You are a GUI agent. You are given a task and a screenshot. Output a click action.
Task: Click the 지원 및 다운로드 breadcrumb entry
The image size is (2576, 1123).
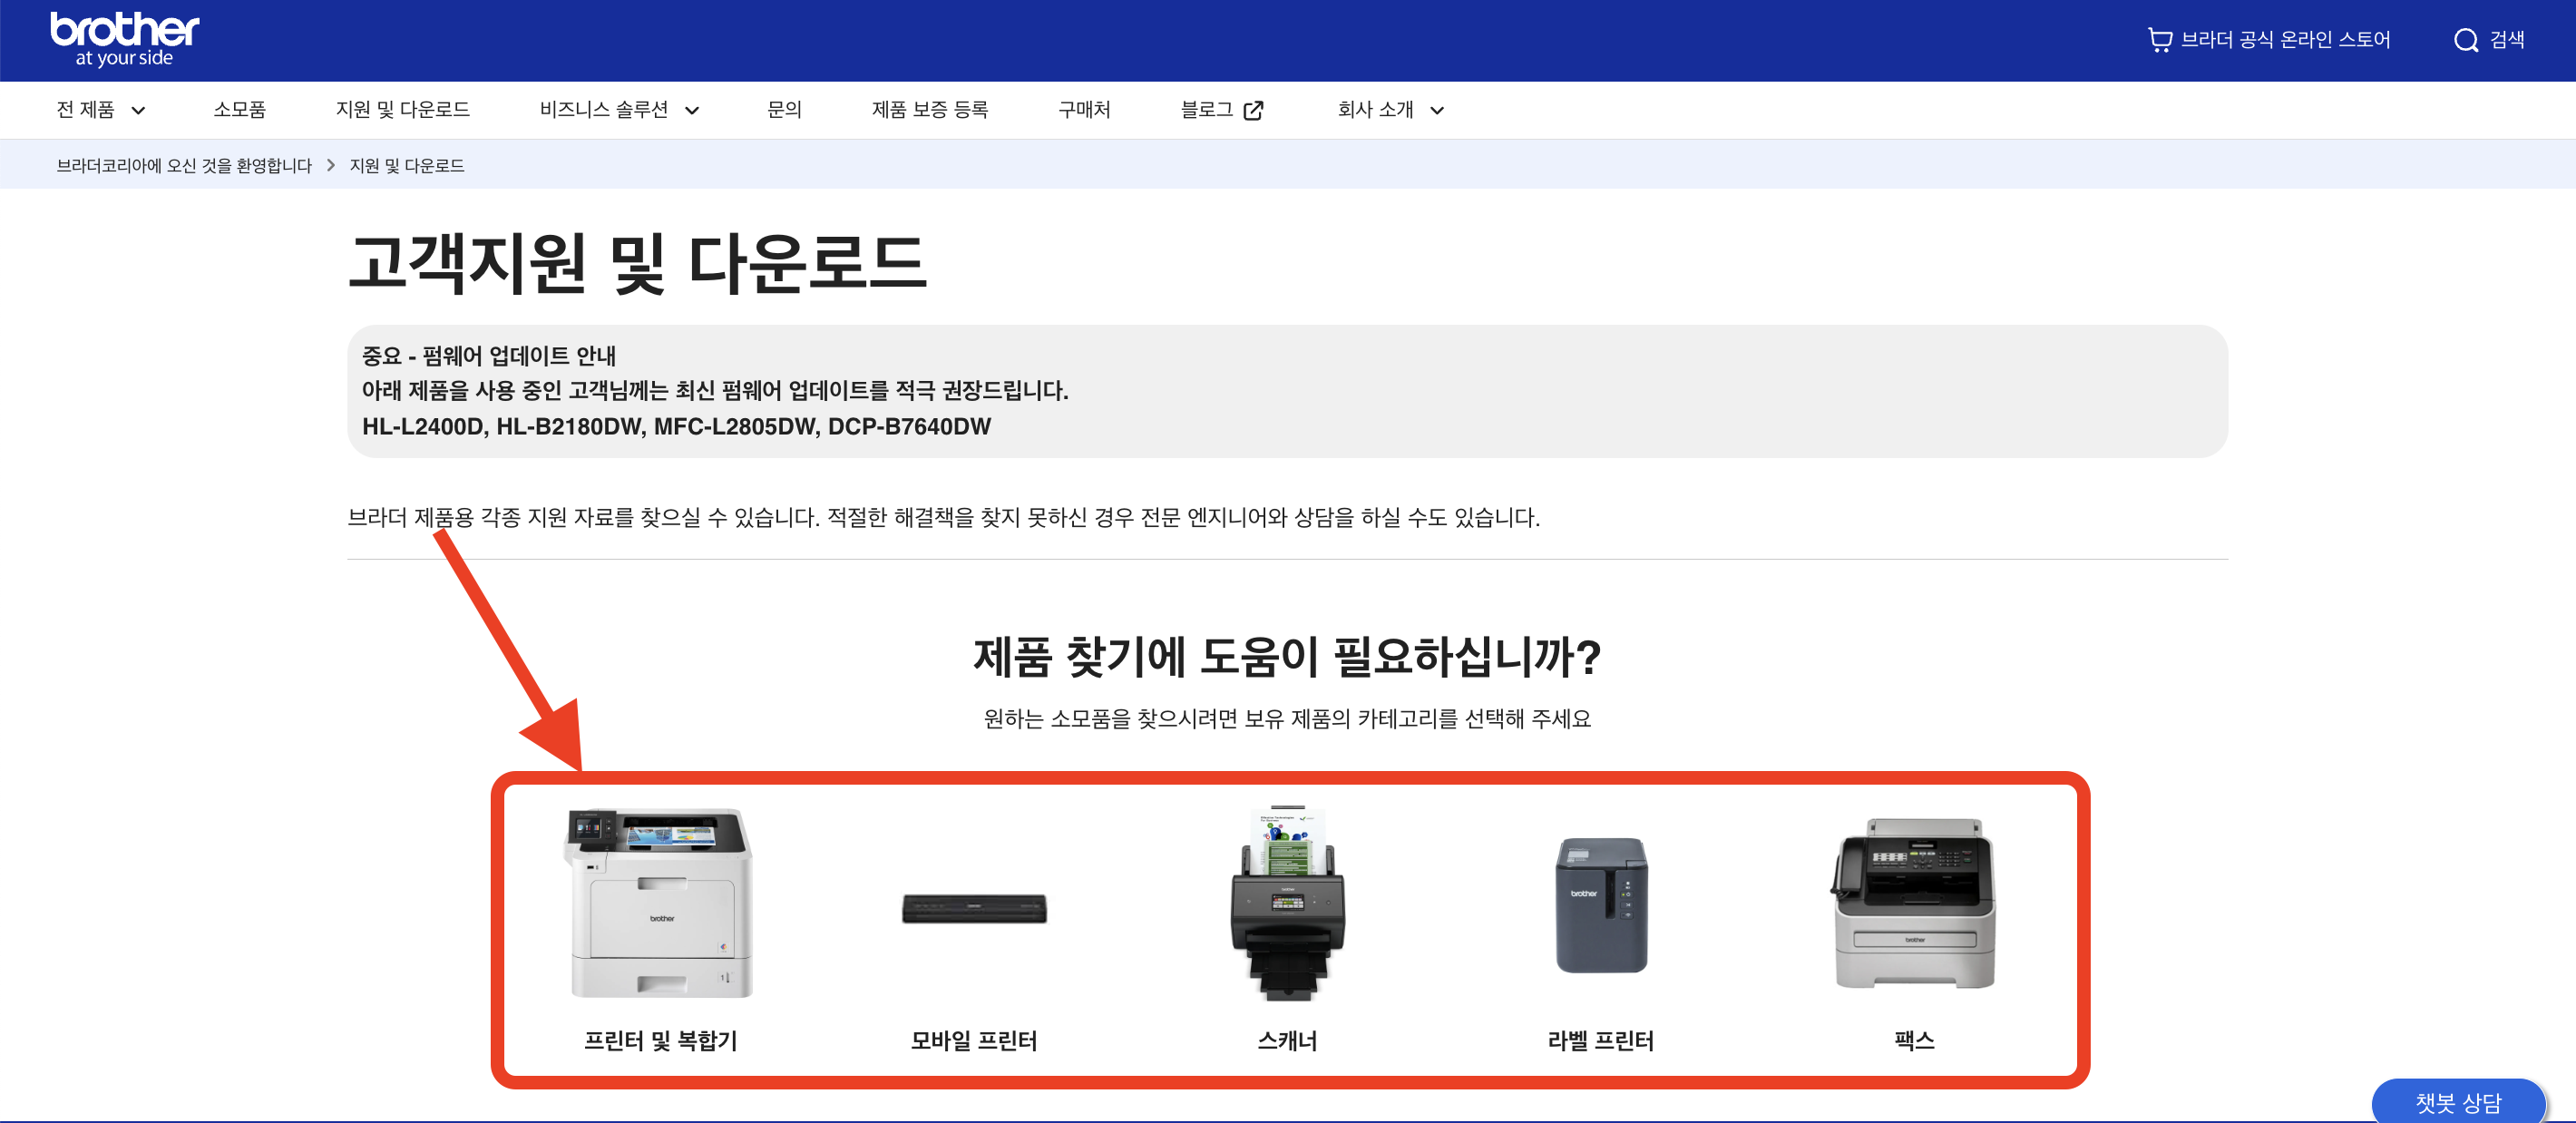(x=407, y=165)
